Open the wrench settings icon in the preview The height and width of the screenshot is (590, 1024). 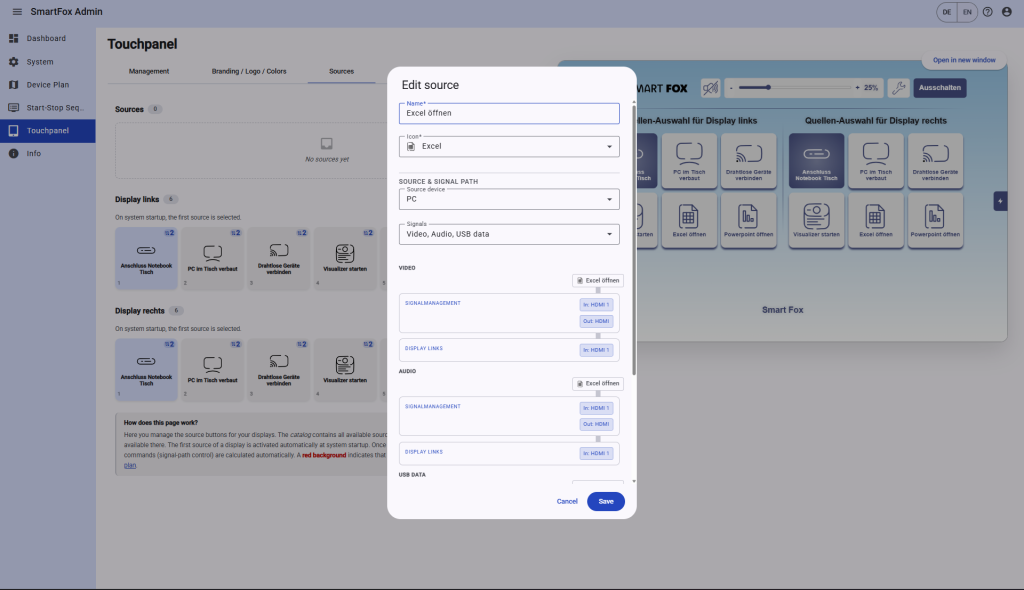coord(899,88)
